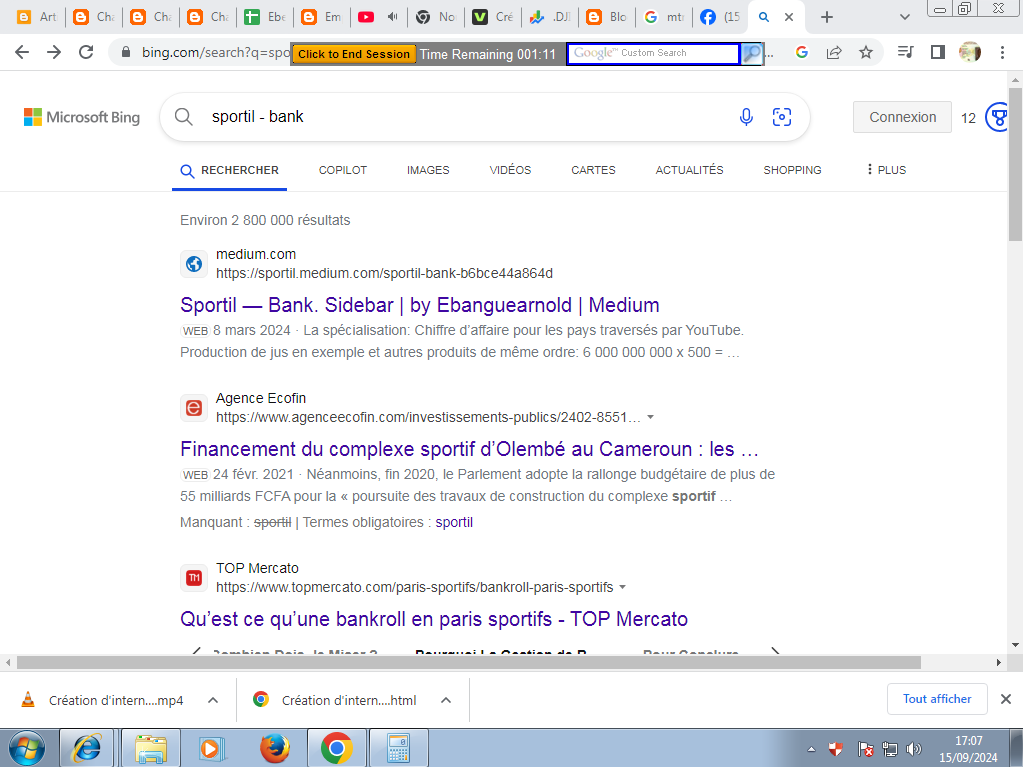Click the Bing search box text
Viewport: 1023px width, 767px height.
point(258,117)
